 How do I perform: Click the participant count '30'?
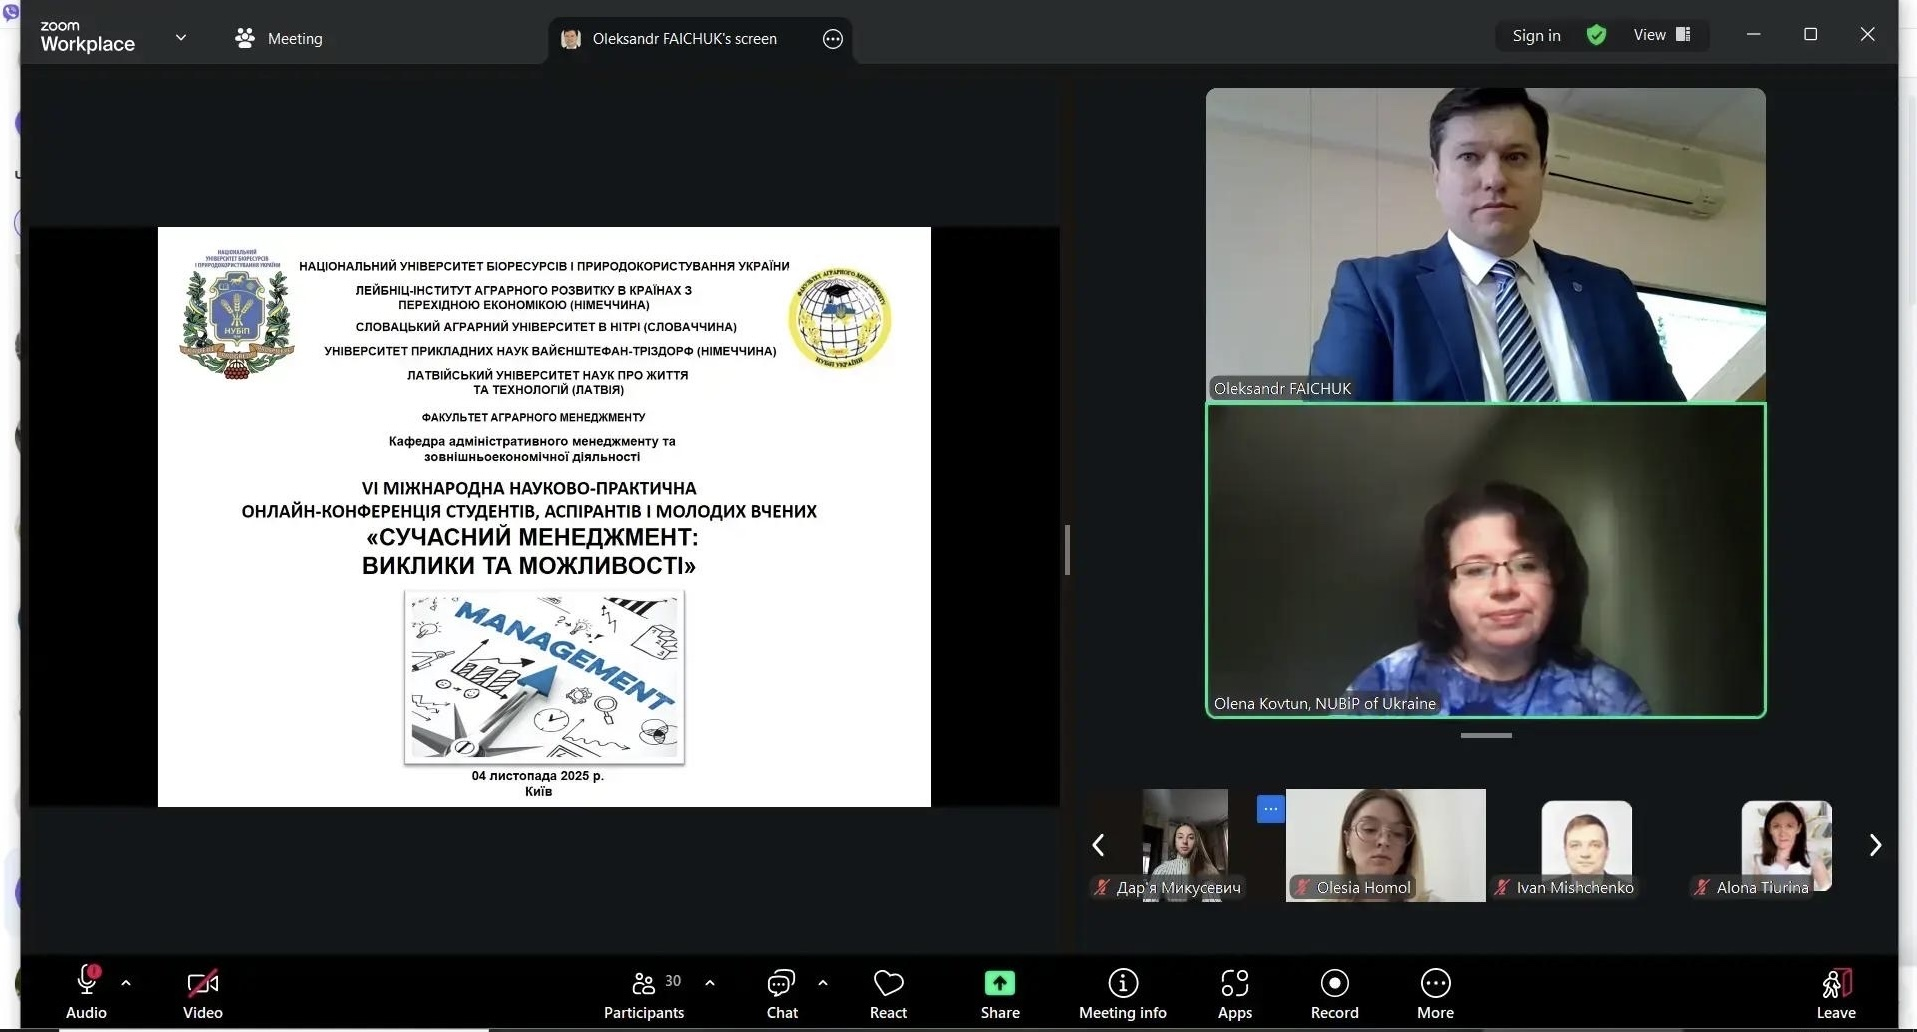pyautogui.click(x=673, y=981)
